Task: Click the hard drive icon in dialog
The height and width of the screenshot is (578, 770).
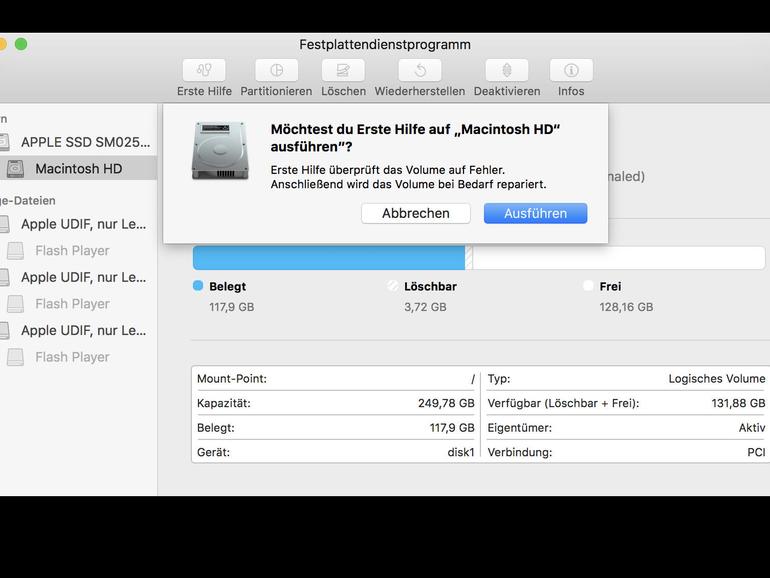Action: coord(219,151)
